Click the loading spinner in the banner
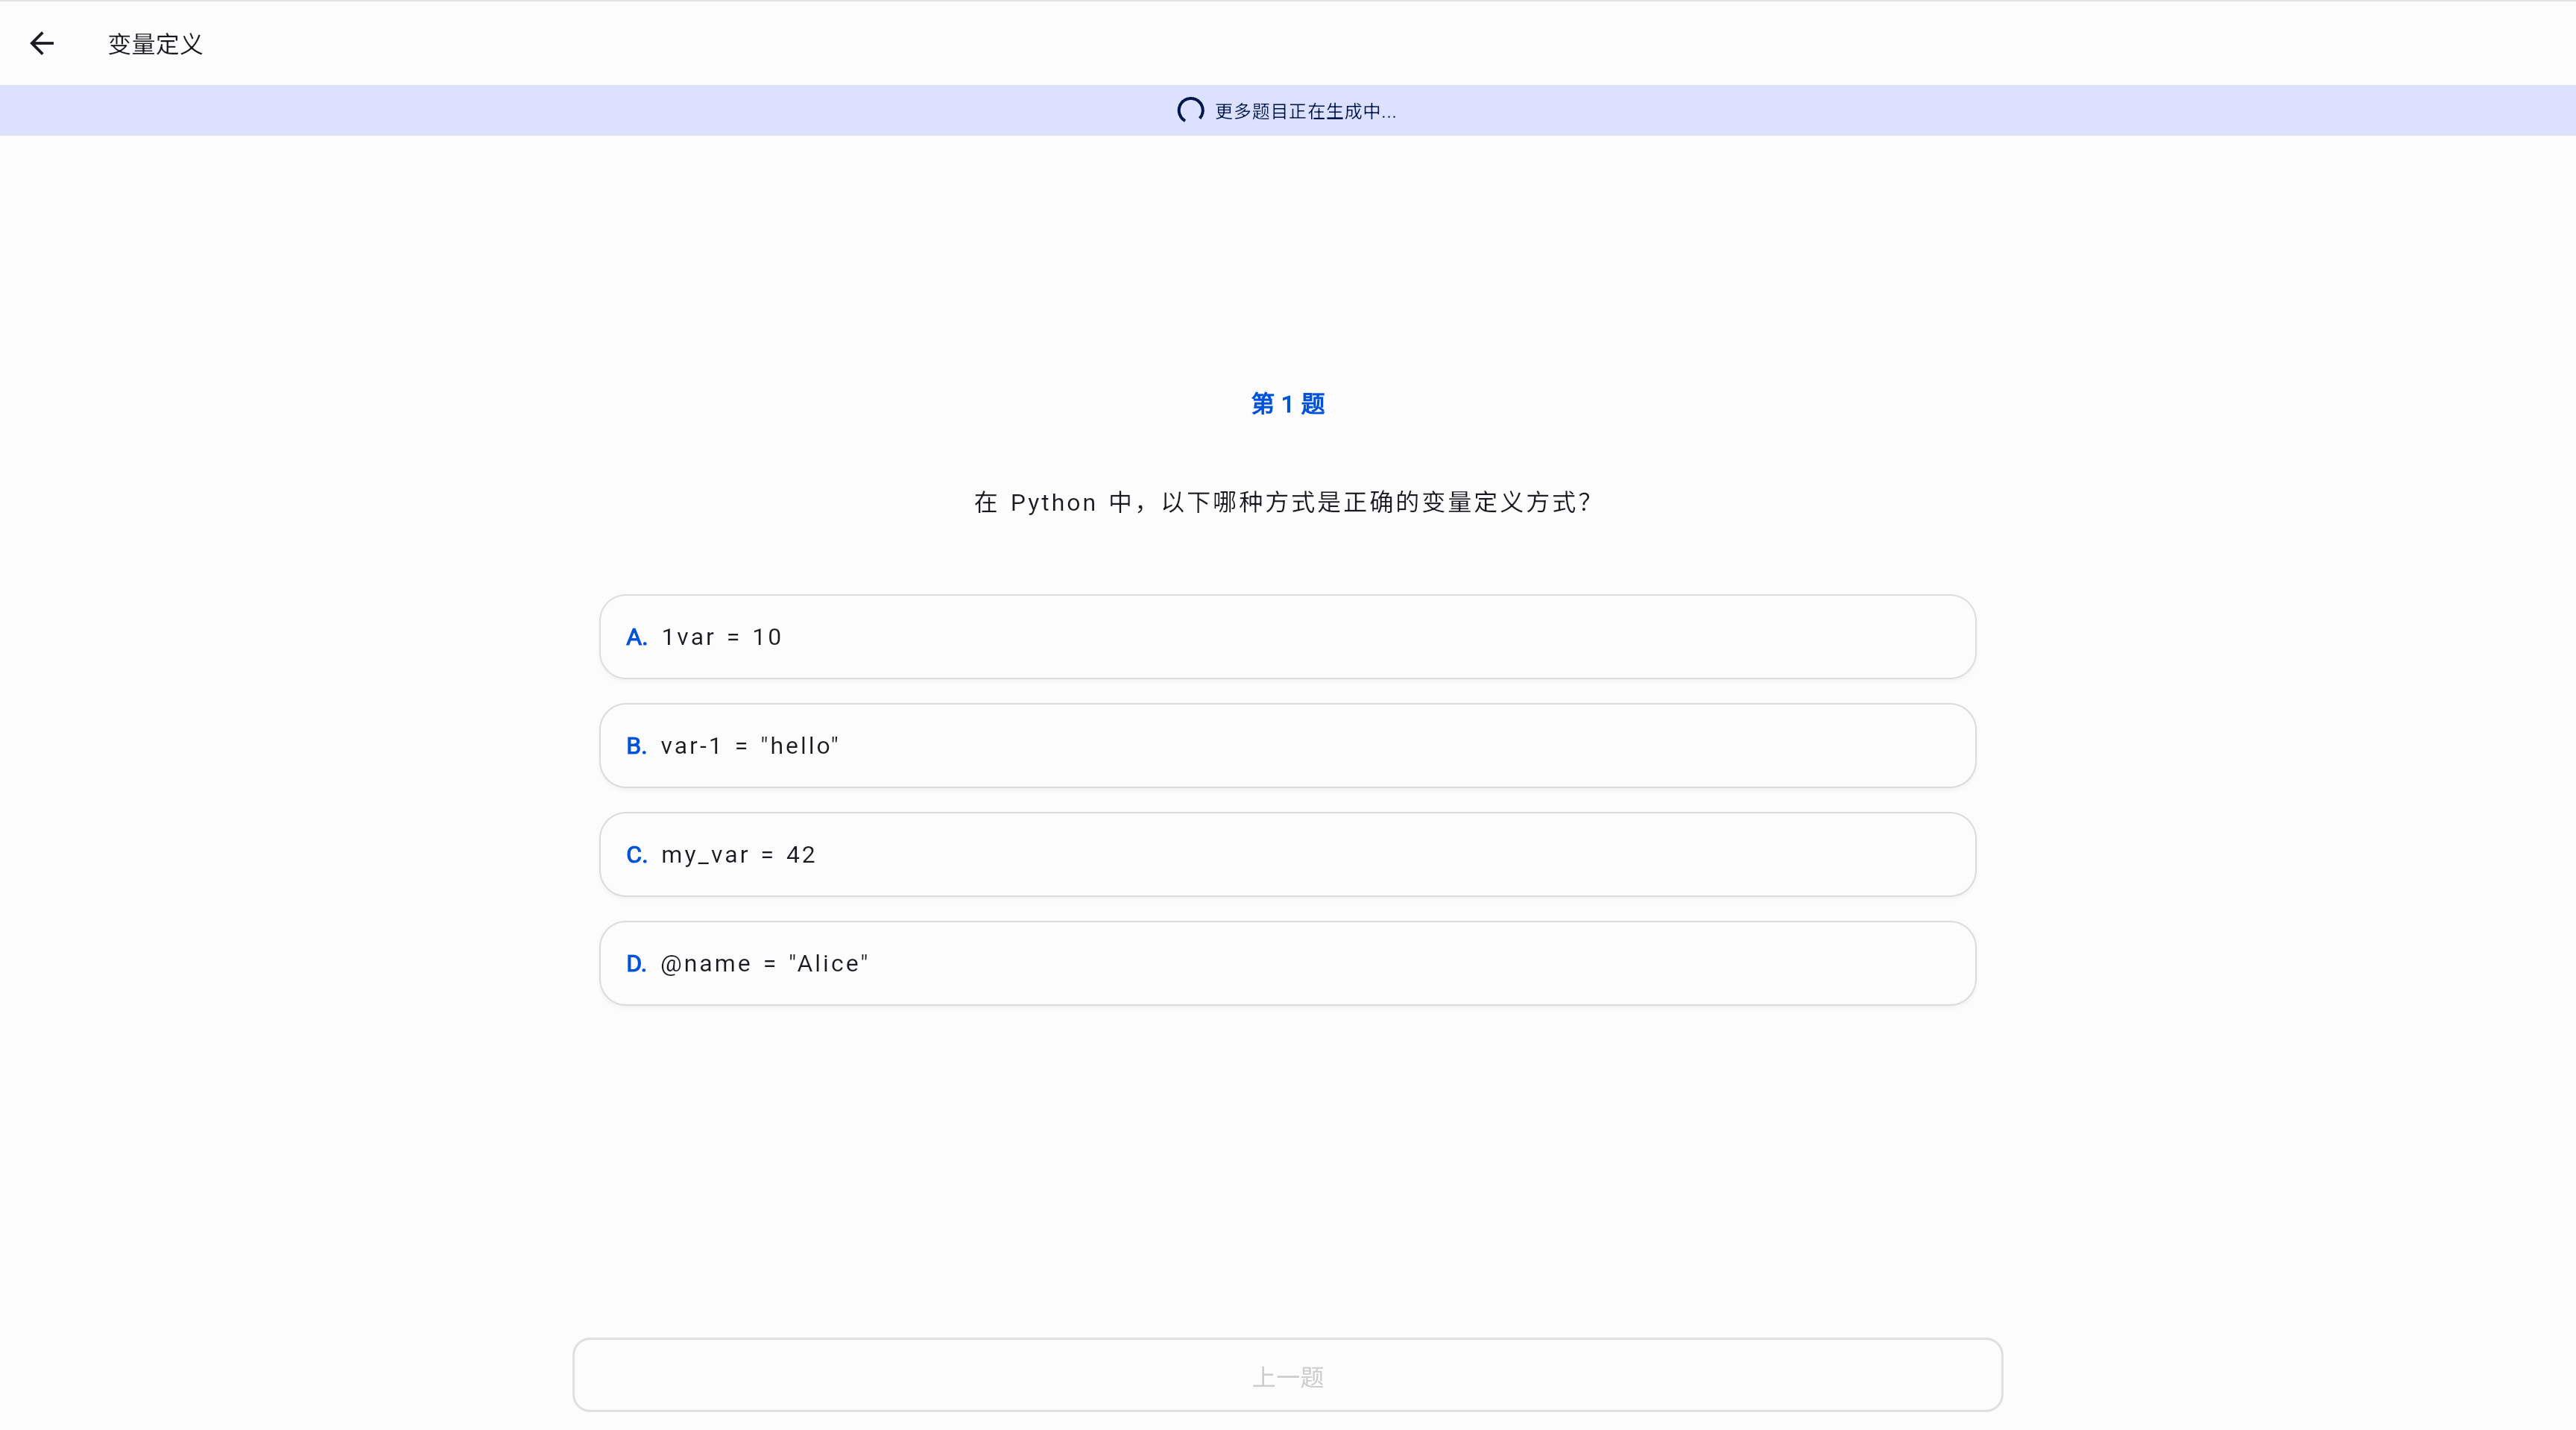Image resolution: width=2576 pixels, height=1430 pixels. click(x=1190, y=110)
